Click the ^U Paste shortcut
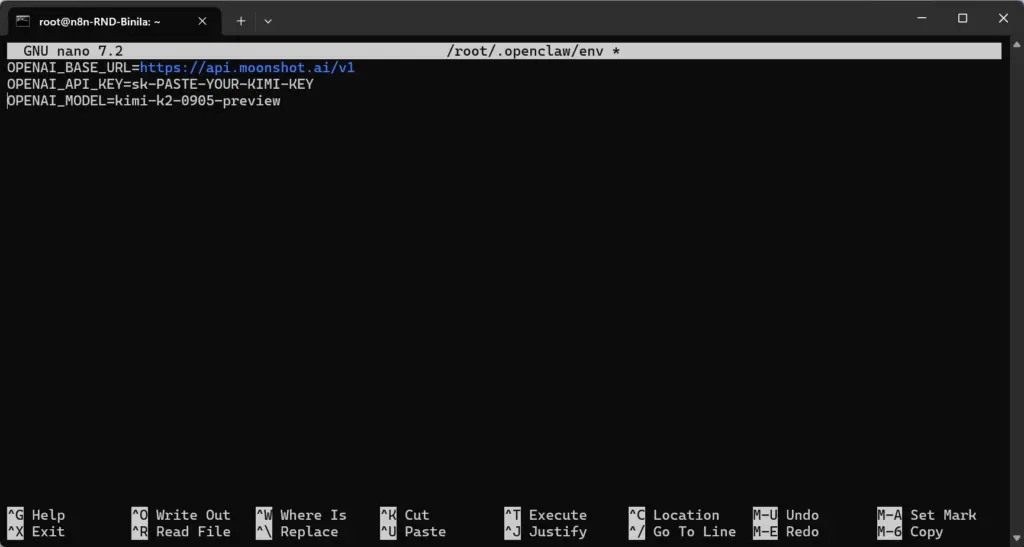 413,531
